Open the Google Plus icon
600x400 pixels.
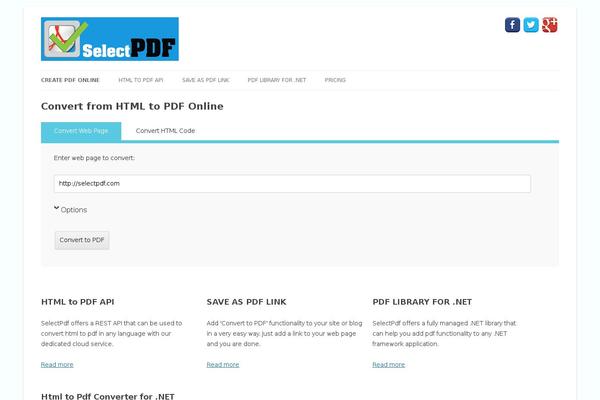pyautogui.click(x=549, y=25)
